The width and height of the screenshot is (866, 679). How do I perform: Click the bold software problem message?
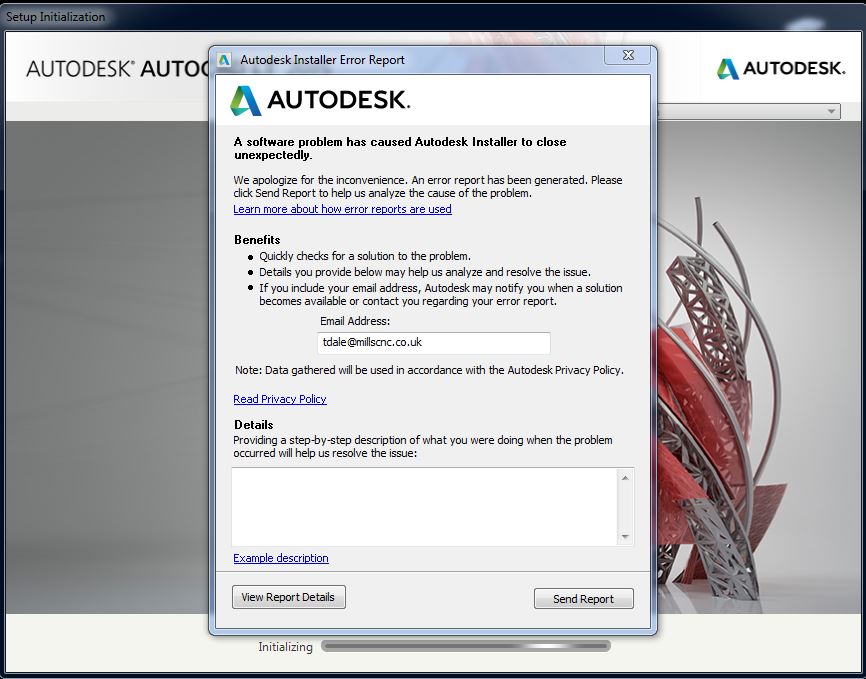pos(400,148)
